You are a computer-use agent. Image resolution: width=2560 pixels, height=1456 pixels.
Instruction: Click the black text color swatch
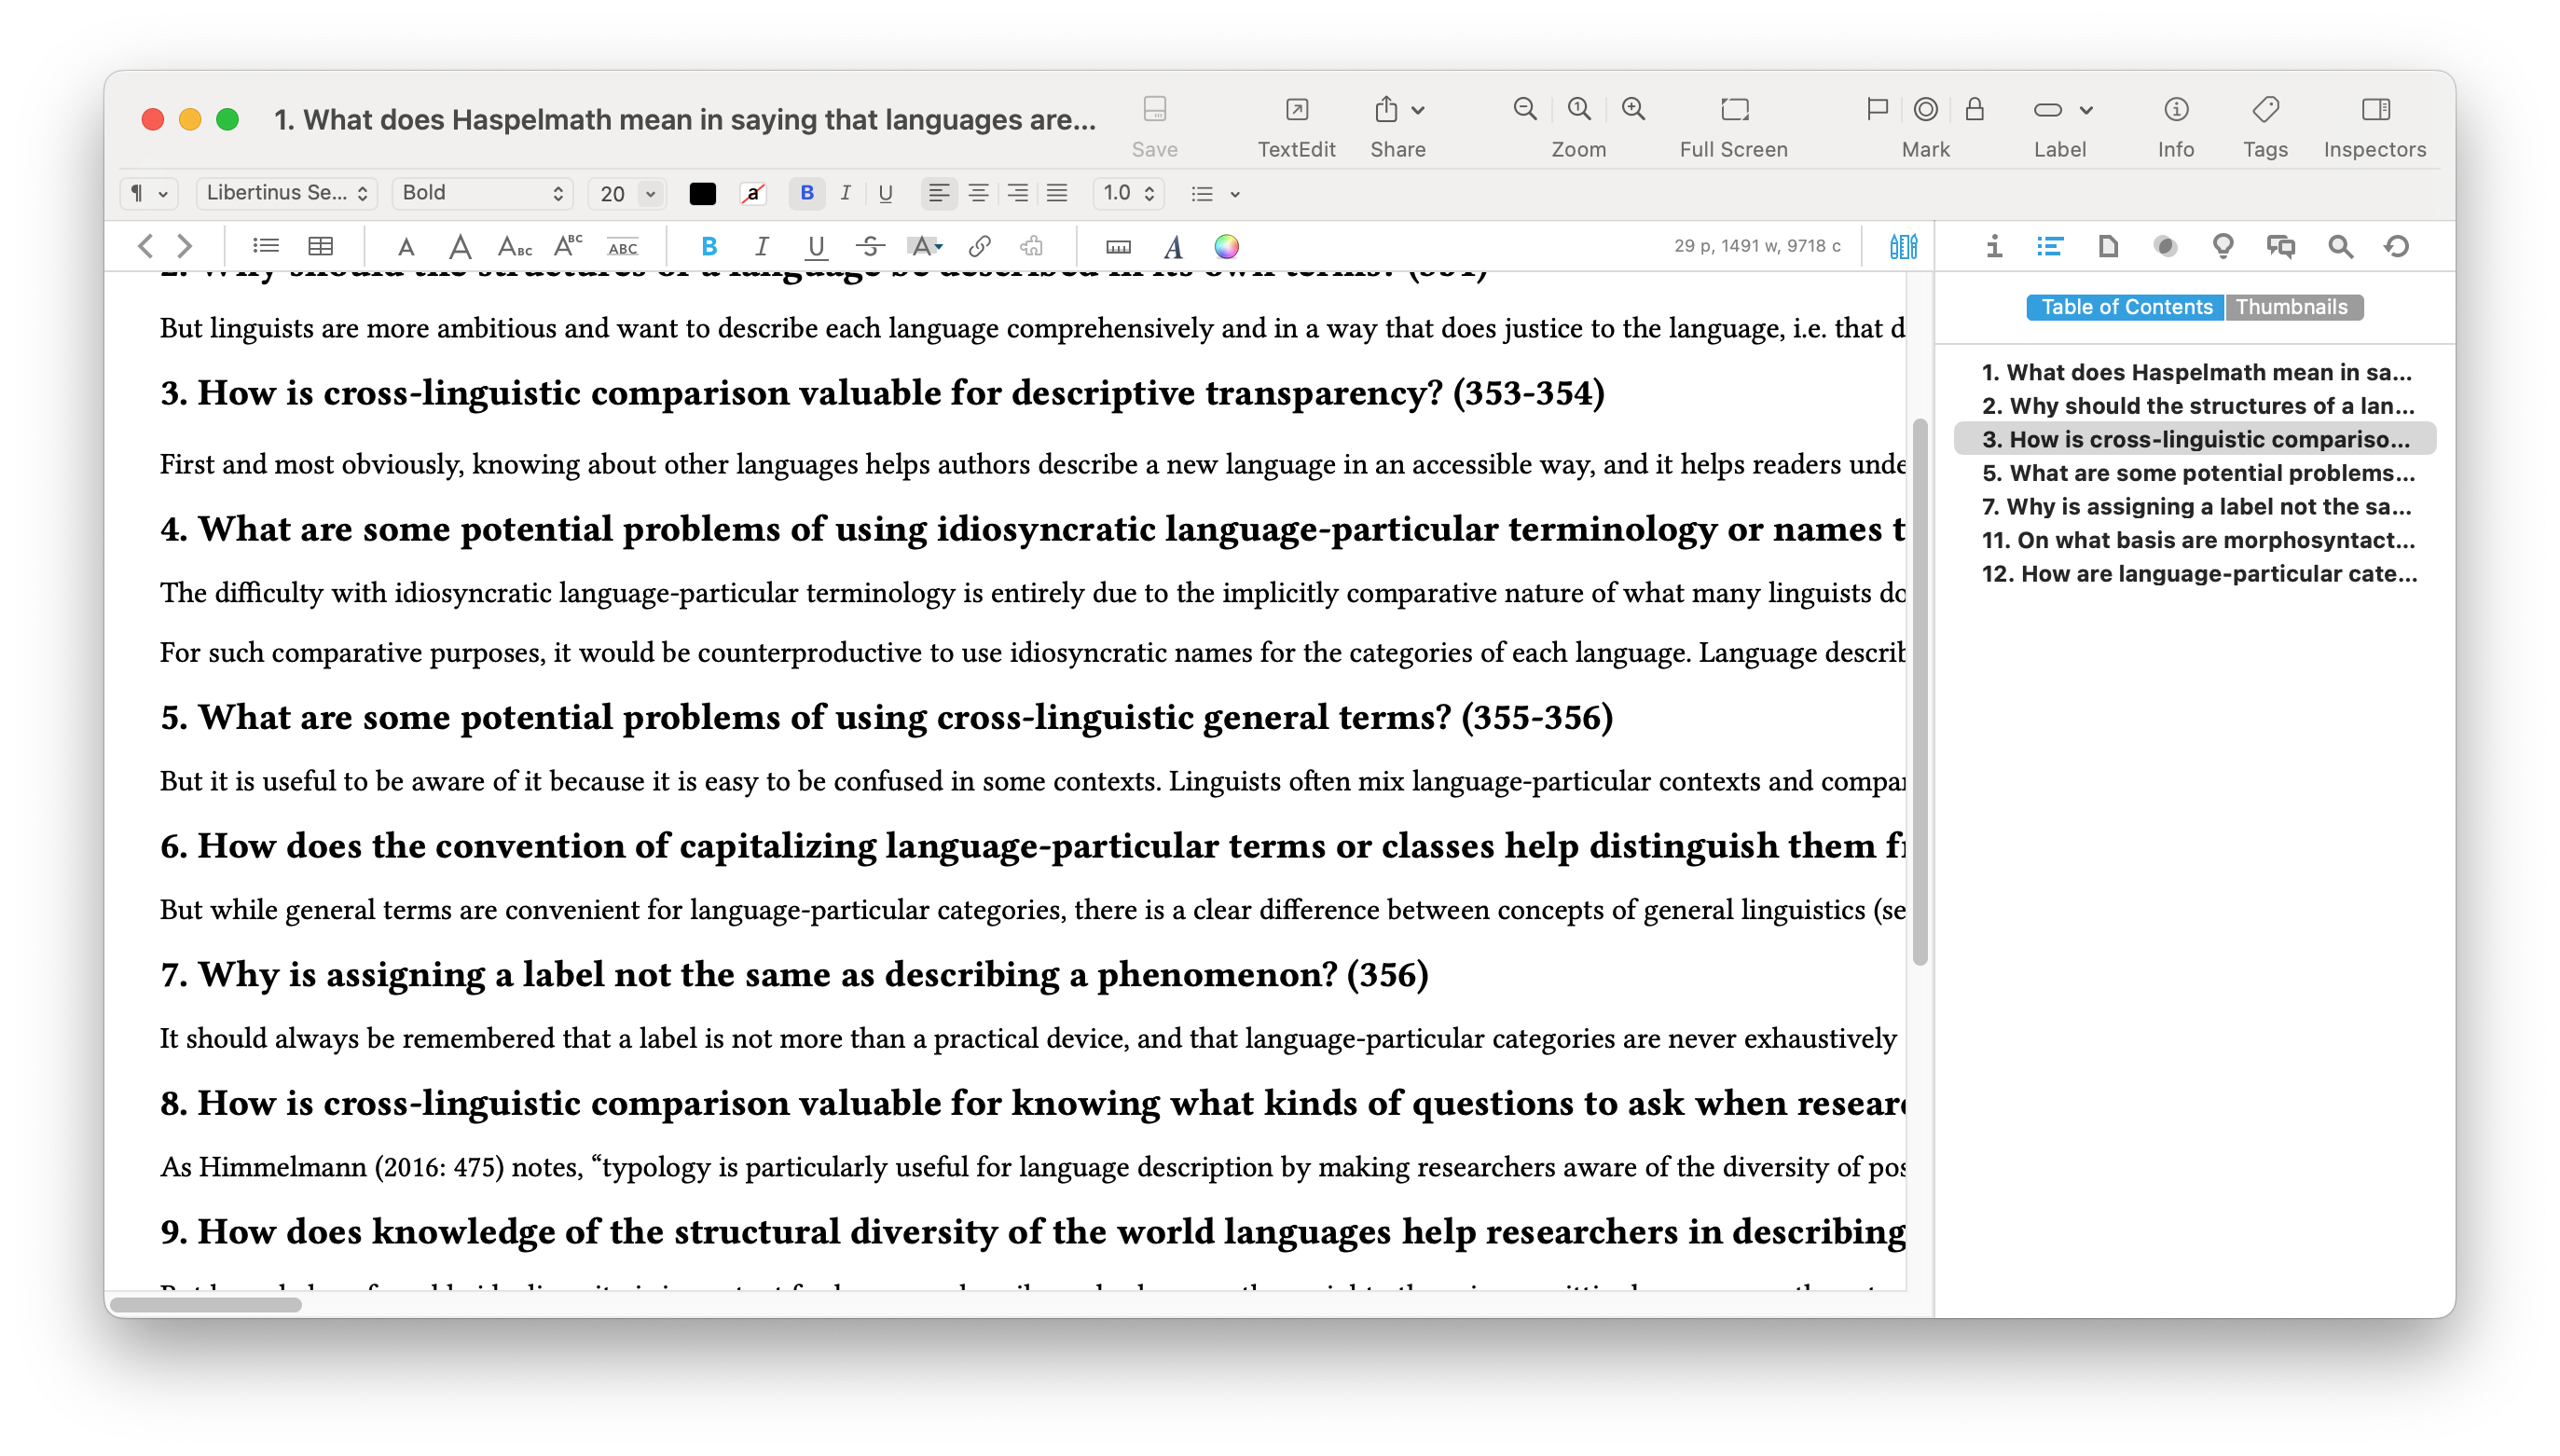point(702,194)
